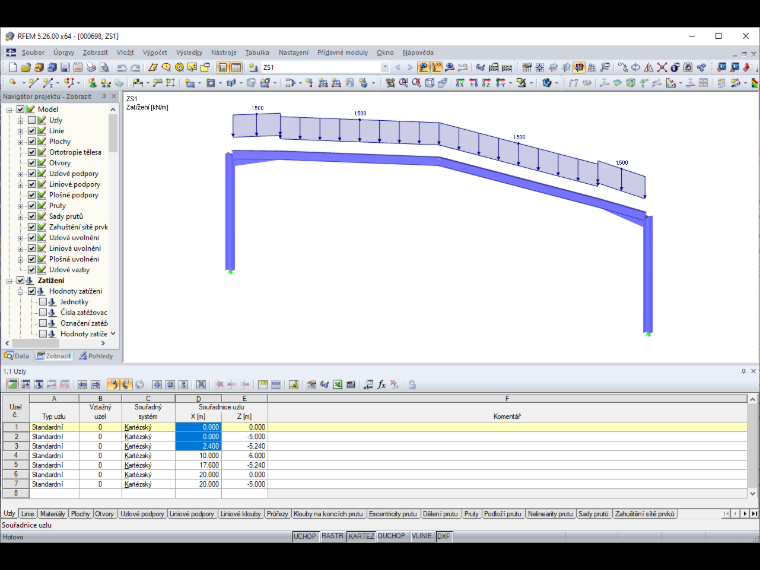Go to the previous load case arrow
The width and height of the screenshot is (760, 570).
click(x=398, y=68)
